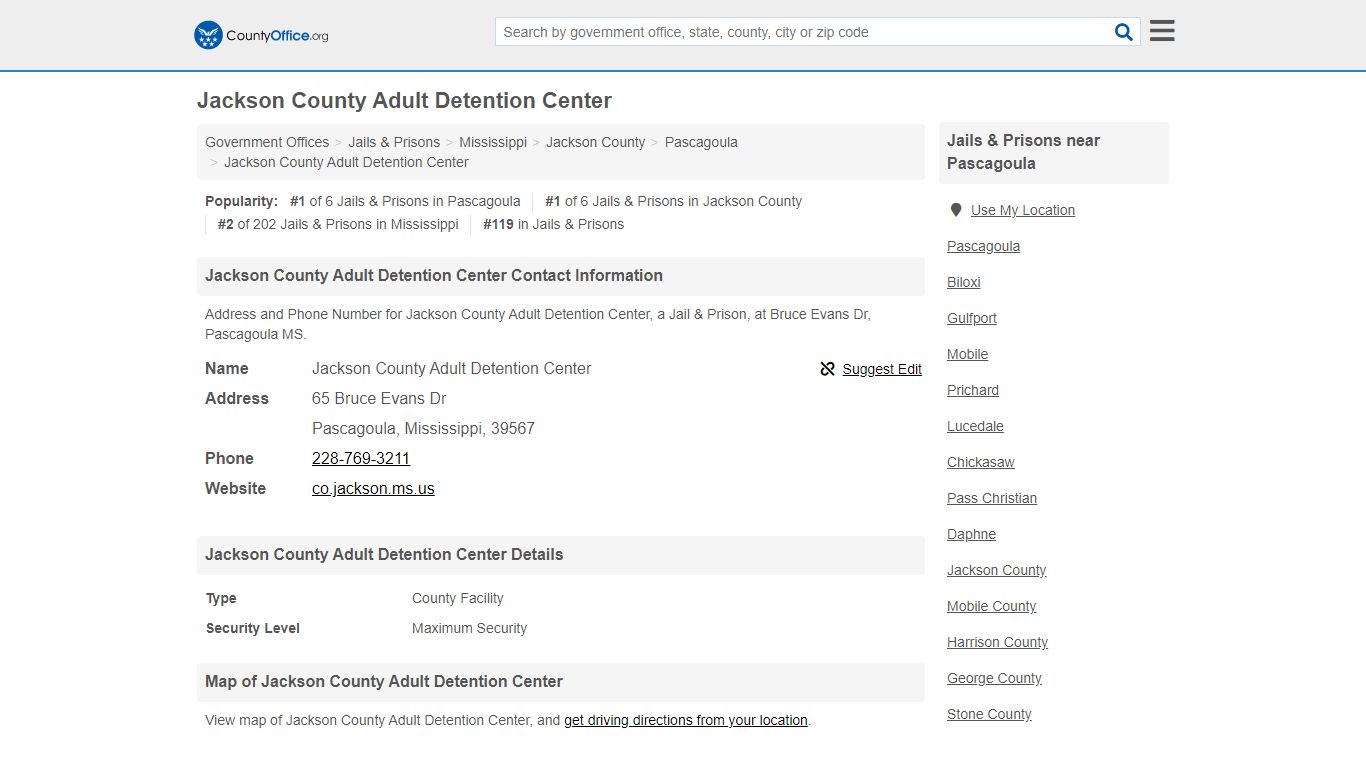Click Suggest Edit link

[882, 369]
